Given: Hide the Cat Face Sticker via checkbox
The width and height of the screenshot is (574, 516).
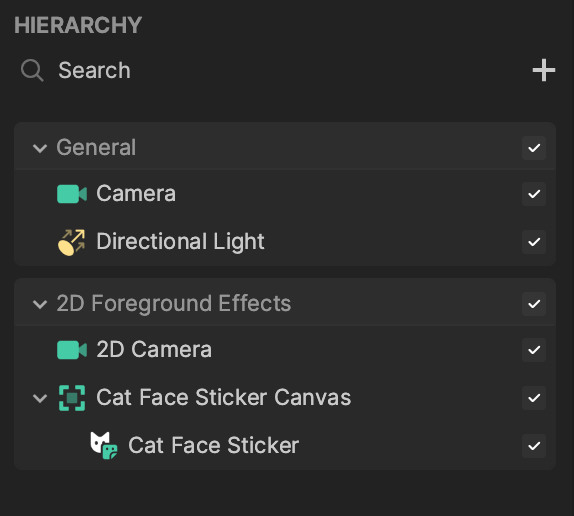Looking at the screenshot, I should 534,446.
